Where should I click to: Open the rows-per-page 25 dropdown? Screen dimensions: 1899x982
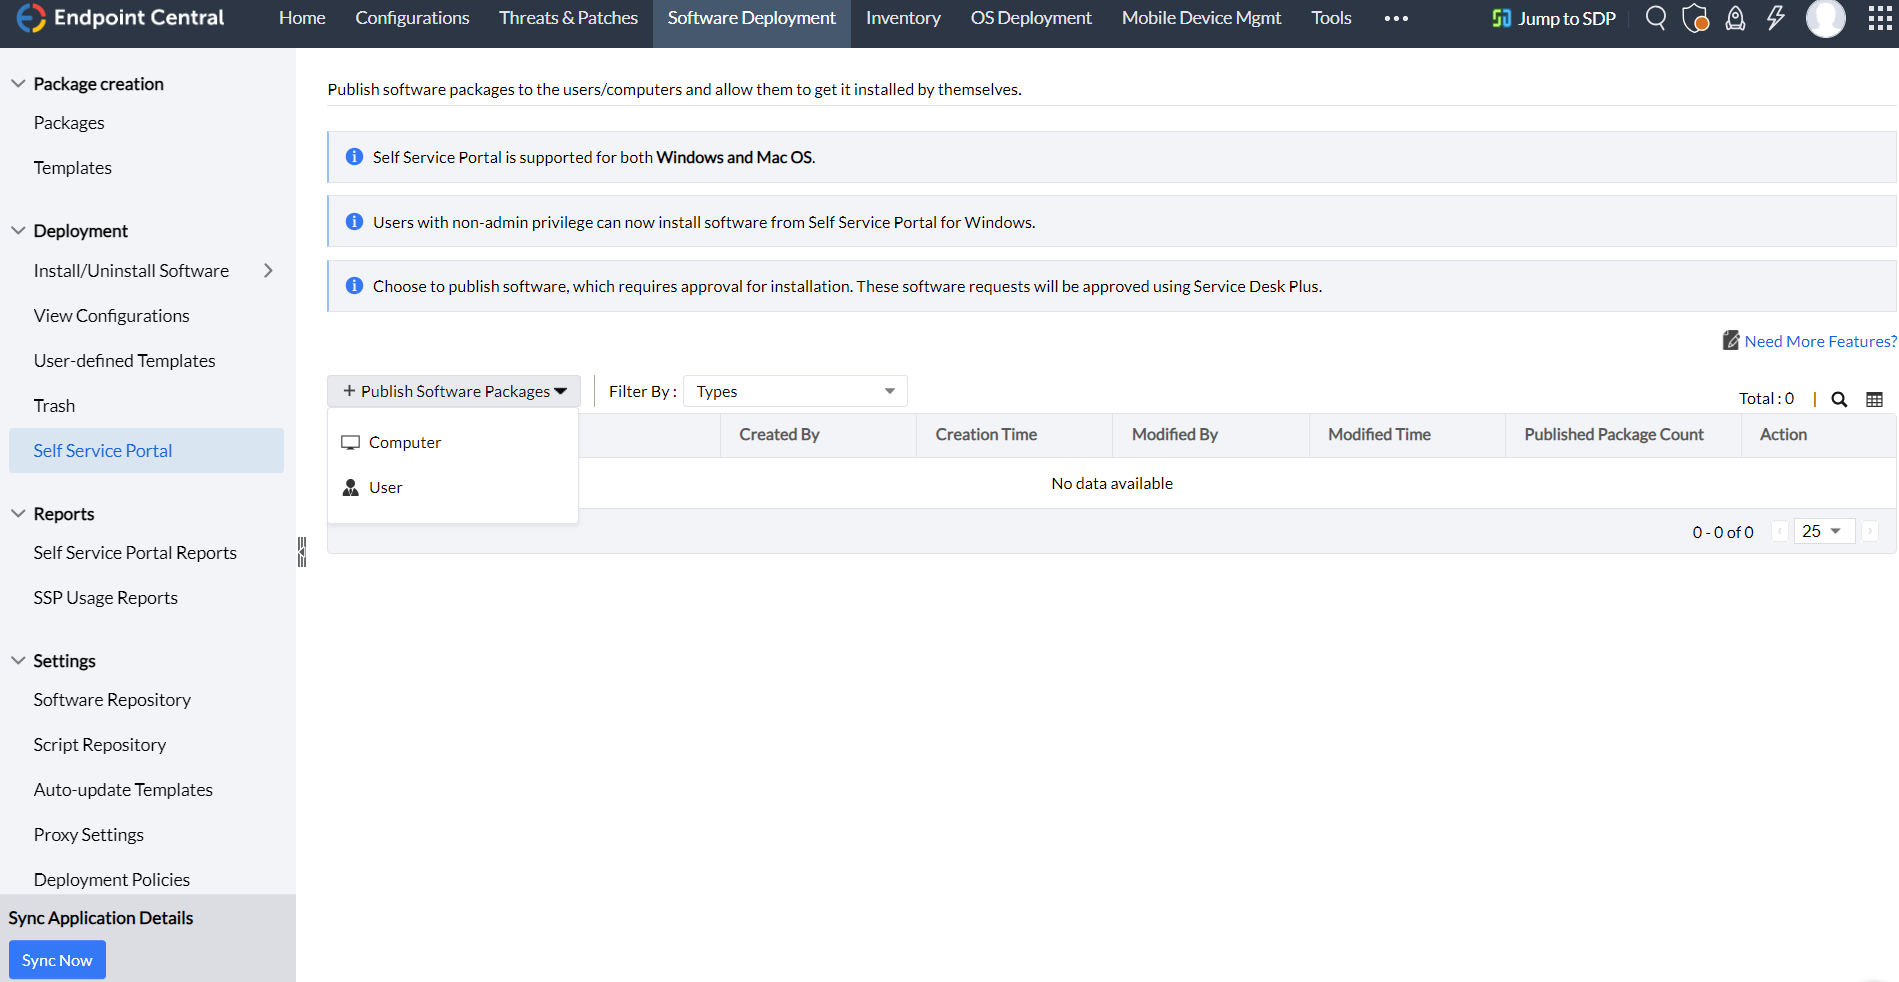coord(1824,531)
